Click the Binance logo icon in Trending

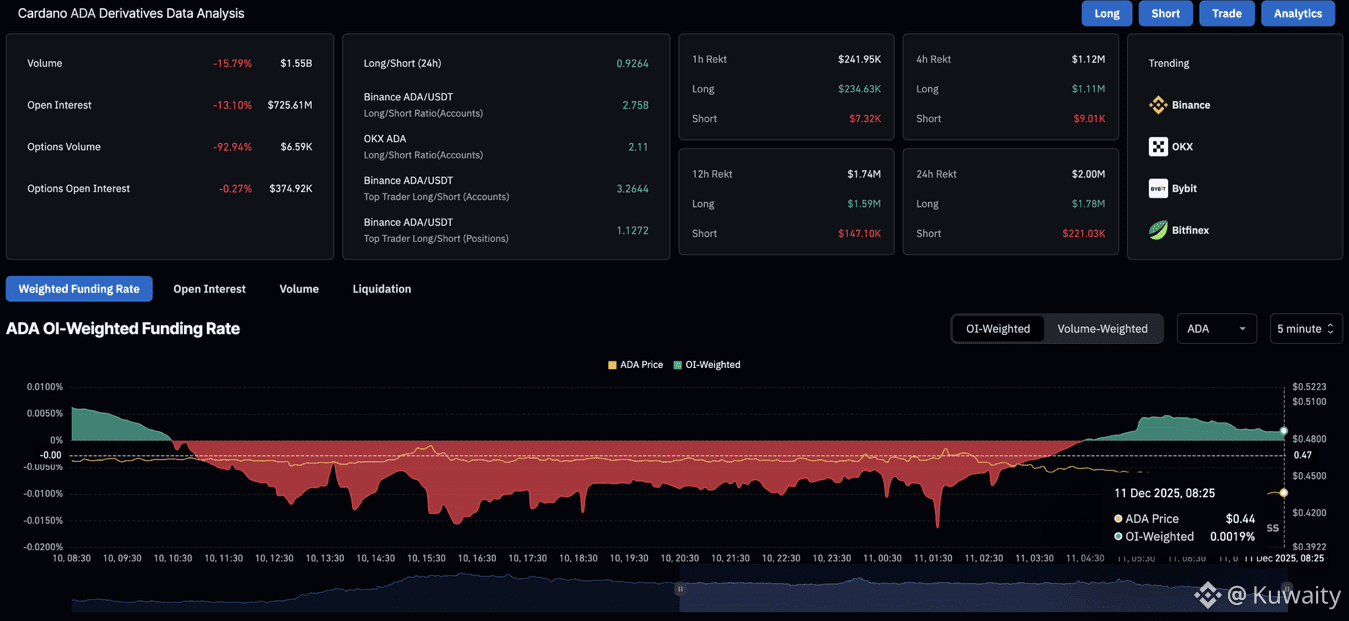point(1158,105)
